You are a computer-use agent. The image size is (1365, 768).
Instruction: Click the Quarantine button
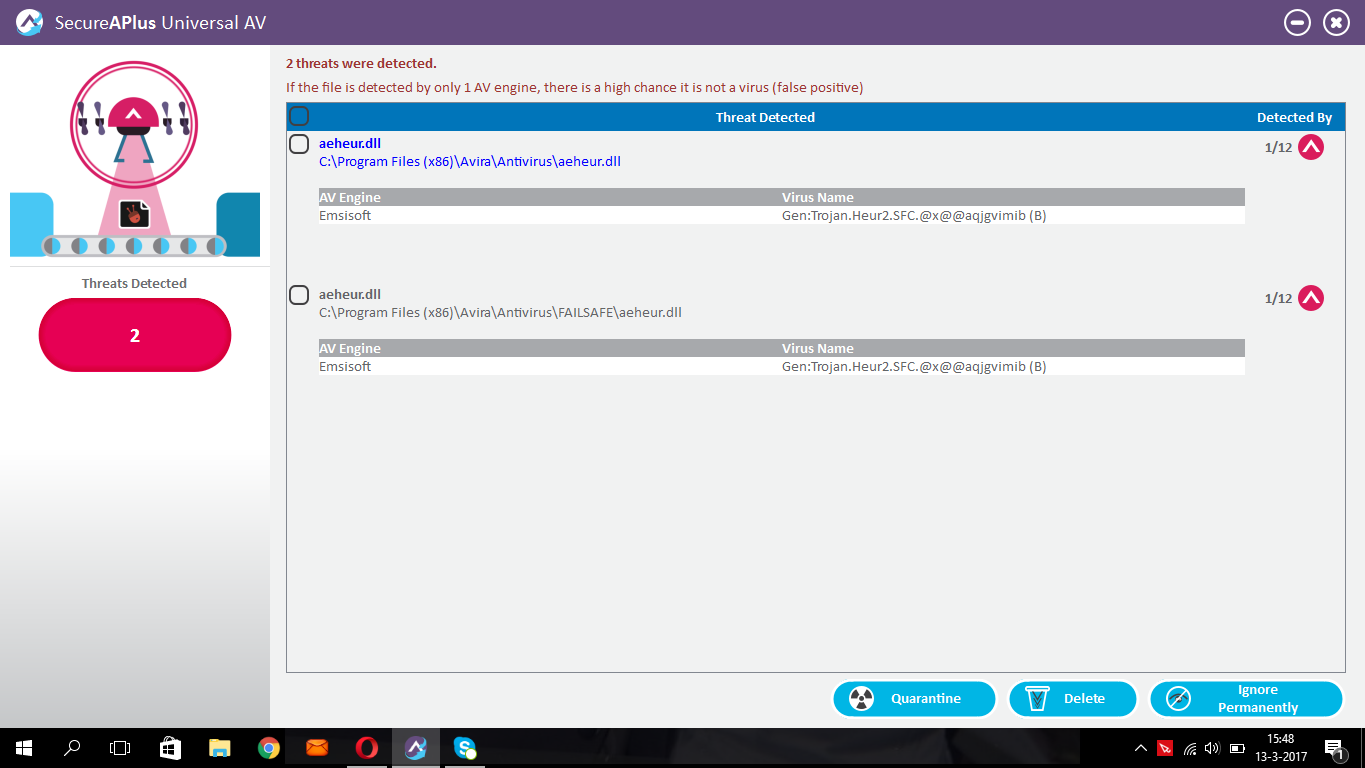tap(914, 699)
